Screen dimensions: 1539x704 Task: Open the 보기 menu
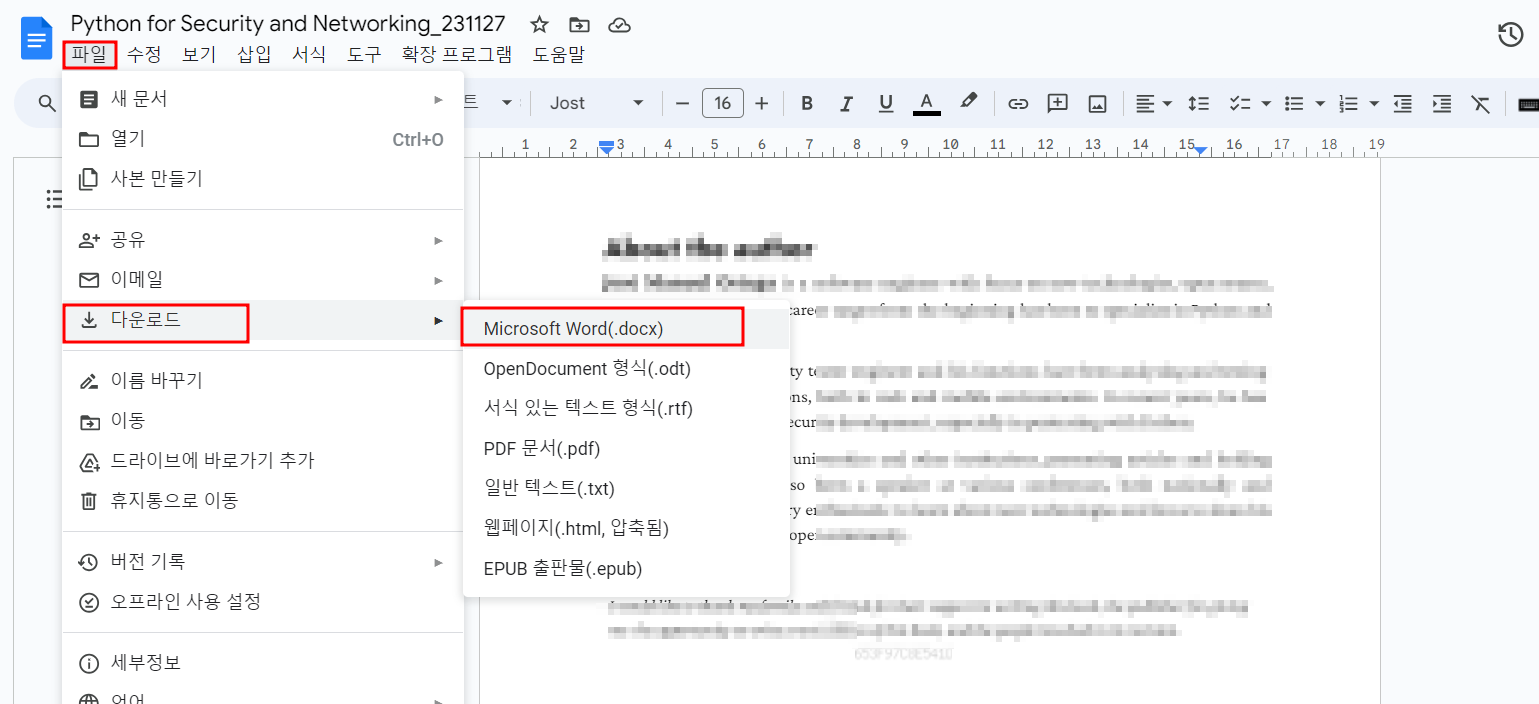point(199,55)
